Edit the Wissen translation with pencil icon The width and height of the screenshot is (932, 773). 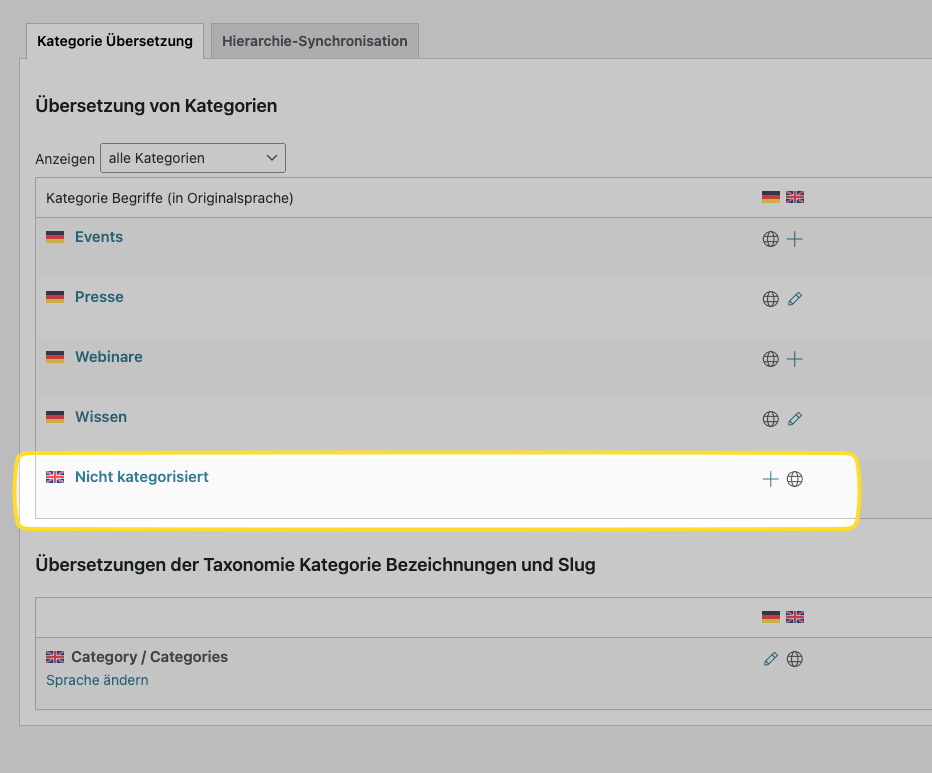pos(795,419)
